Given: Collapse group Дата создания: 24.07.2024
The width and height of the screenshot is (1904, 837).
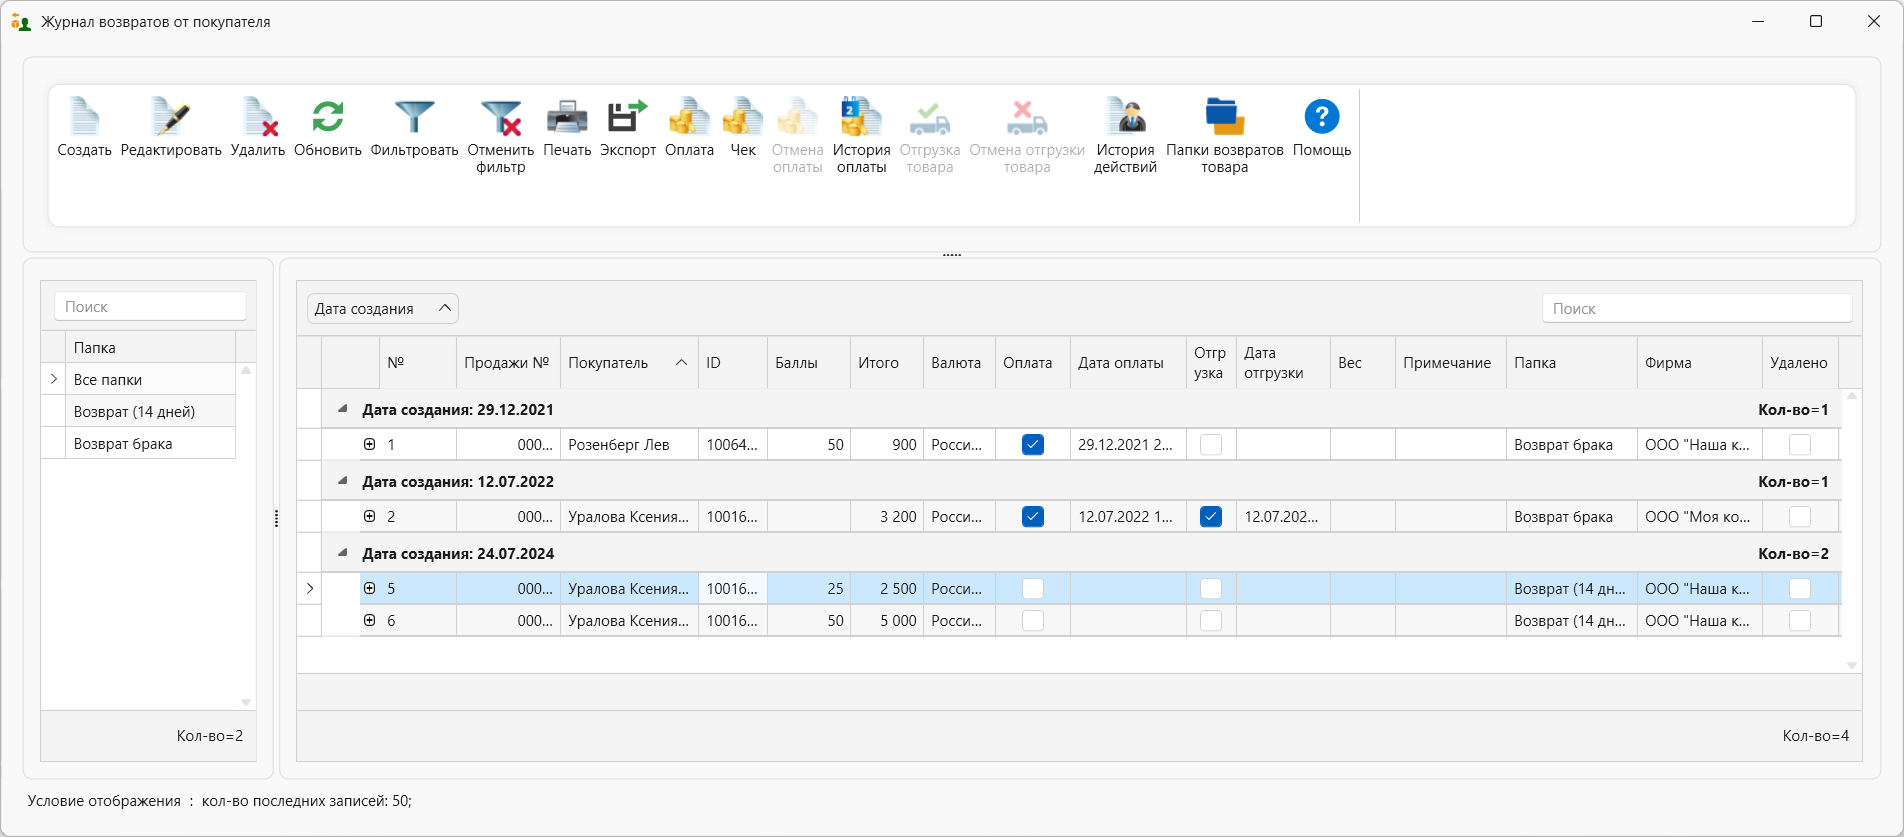Looking at the screenshot, I should coord(343,553).
